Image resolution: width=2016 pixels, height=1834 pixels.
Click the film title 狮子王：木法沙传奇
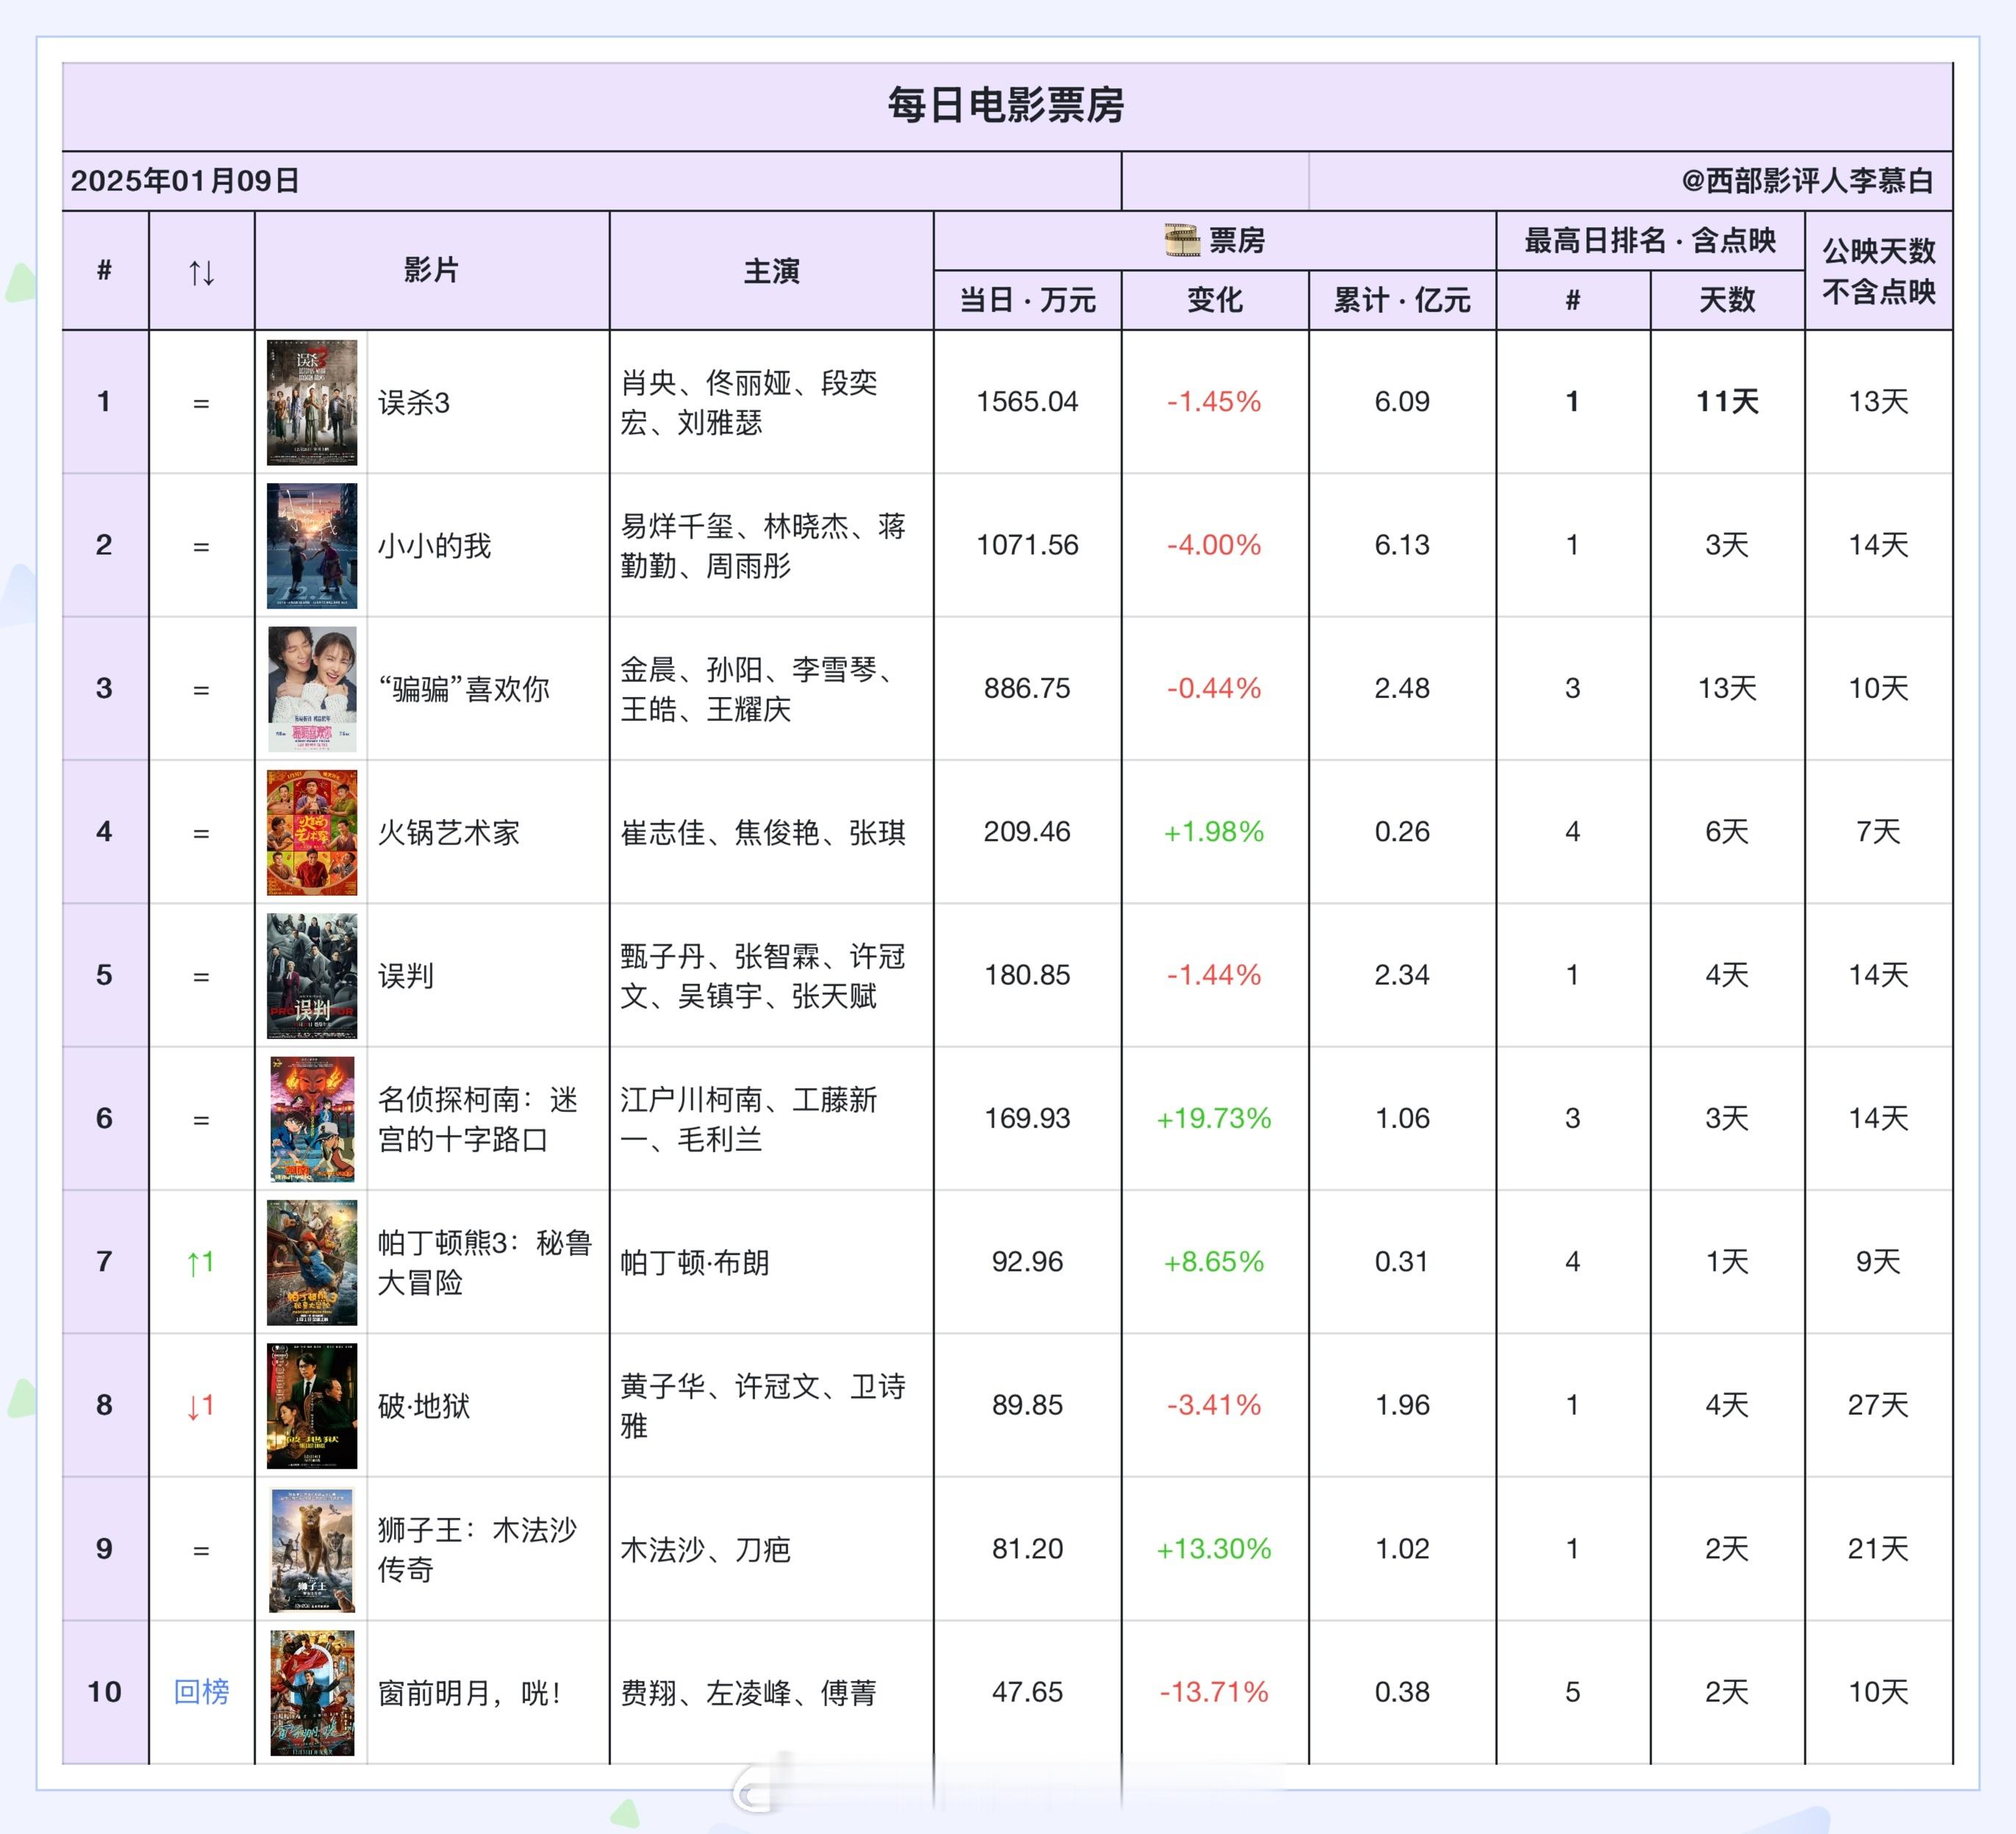click(x=478, y=1549)
